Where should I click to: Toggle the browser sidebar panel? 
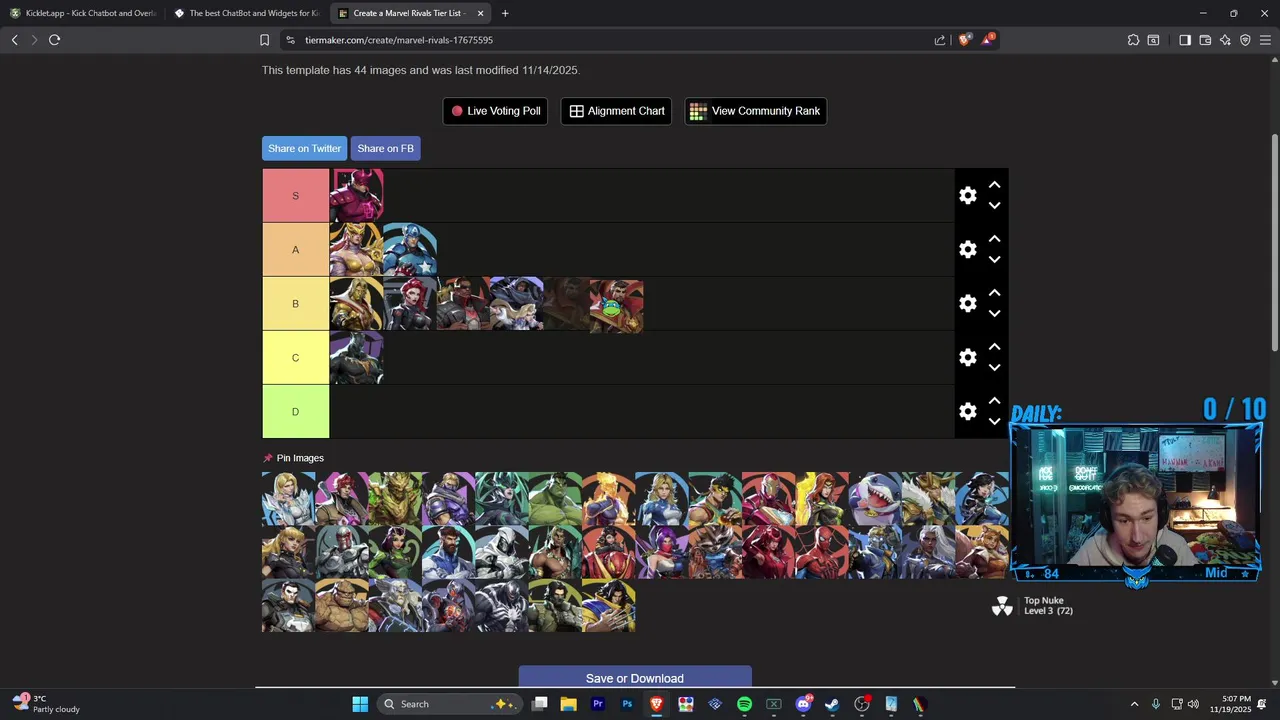pyautogui.click(x=1185, y=40)
